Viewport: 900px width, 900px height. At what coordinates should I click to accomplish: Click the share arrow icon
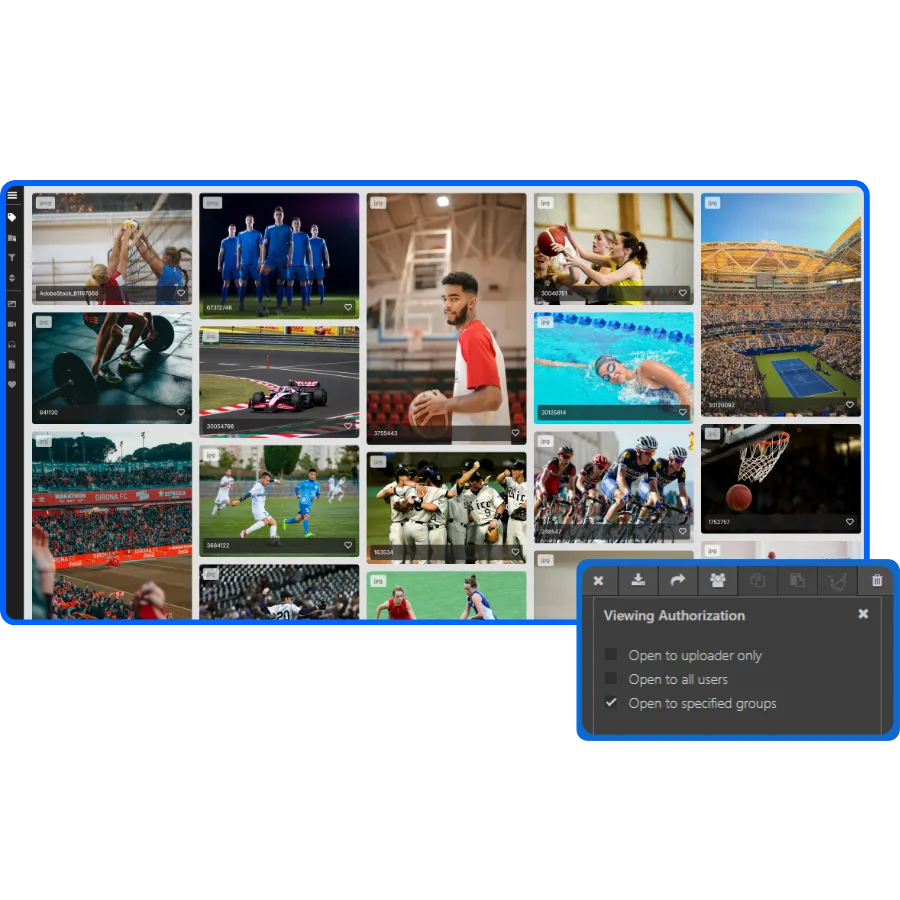tap(677, 581)
